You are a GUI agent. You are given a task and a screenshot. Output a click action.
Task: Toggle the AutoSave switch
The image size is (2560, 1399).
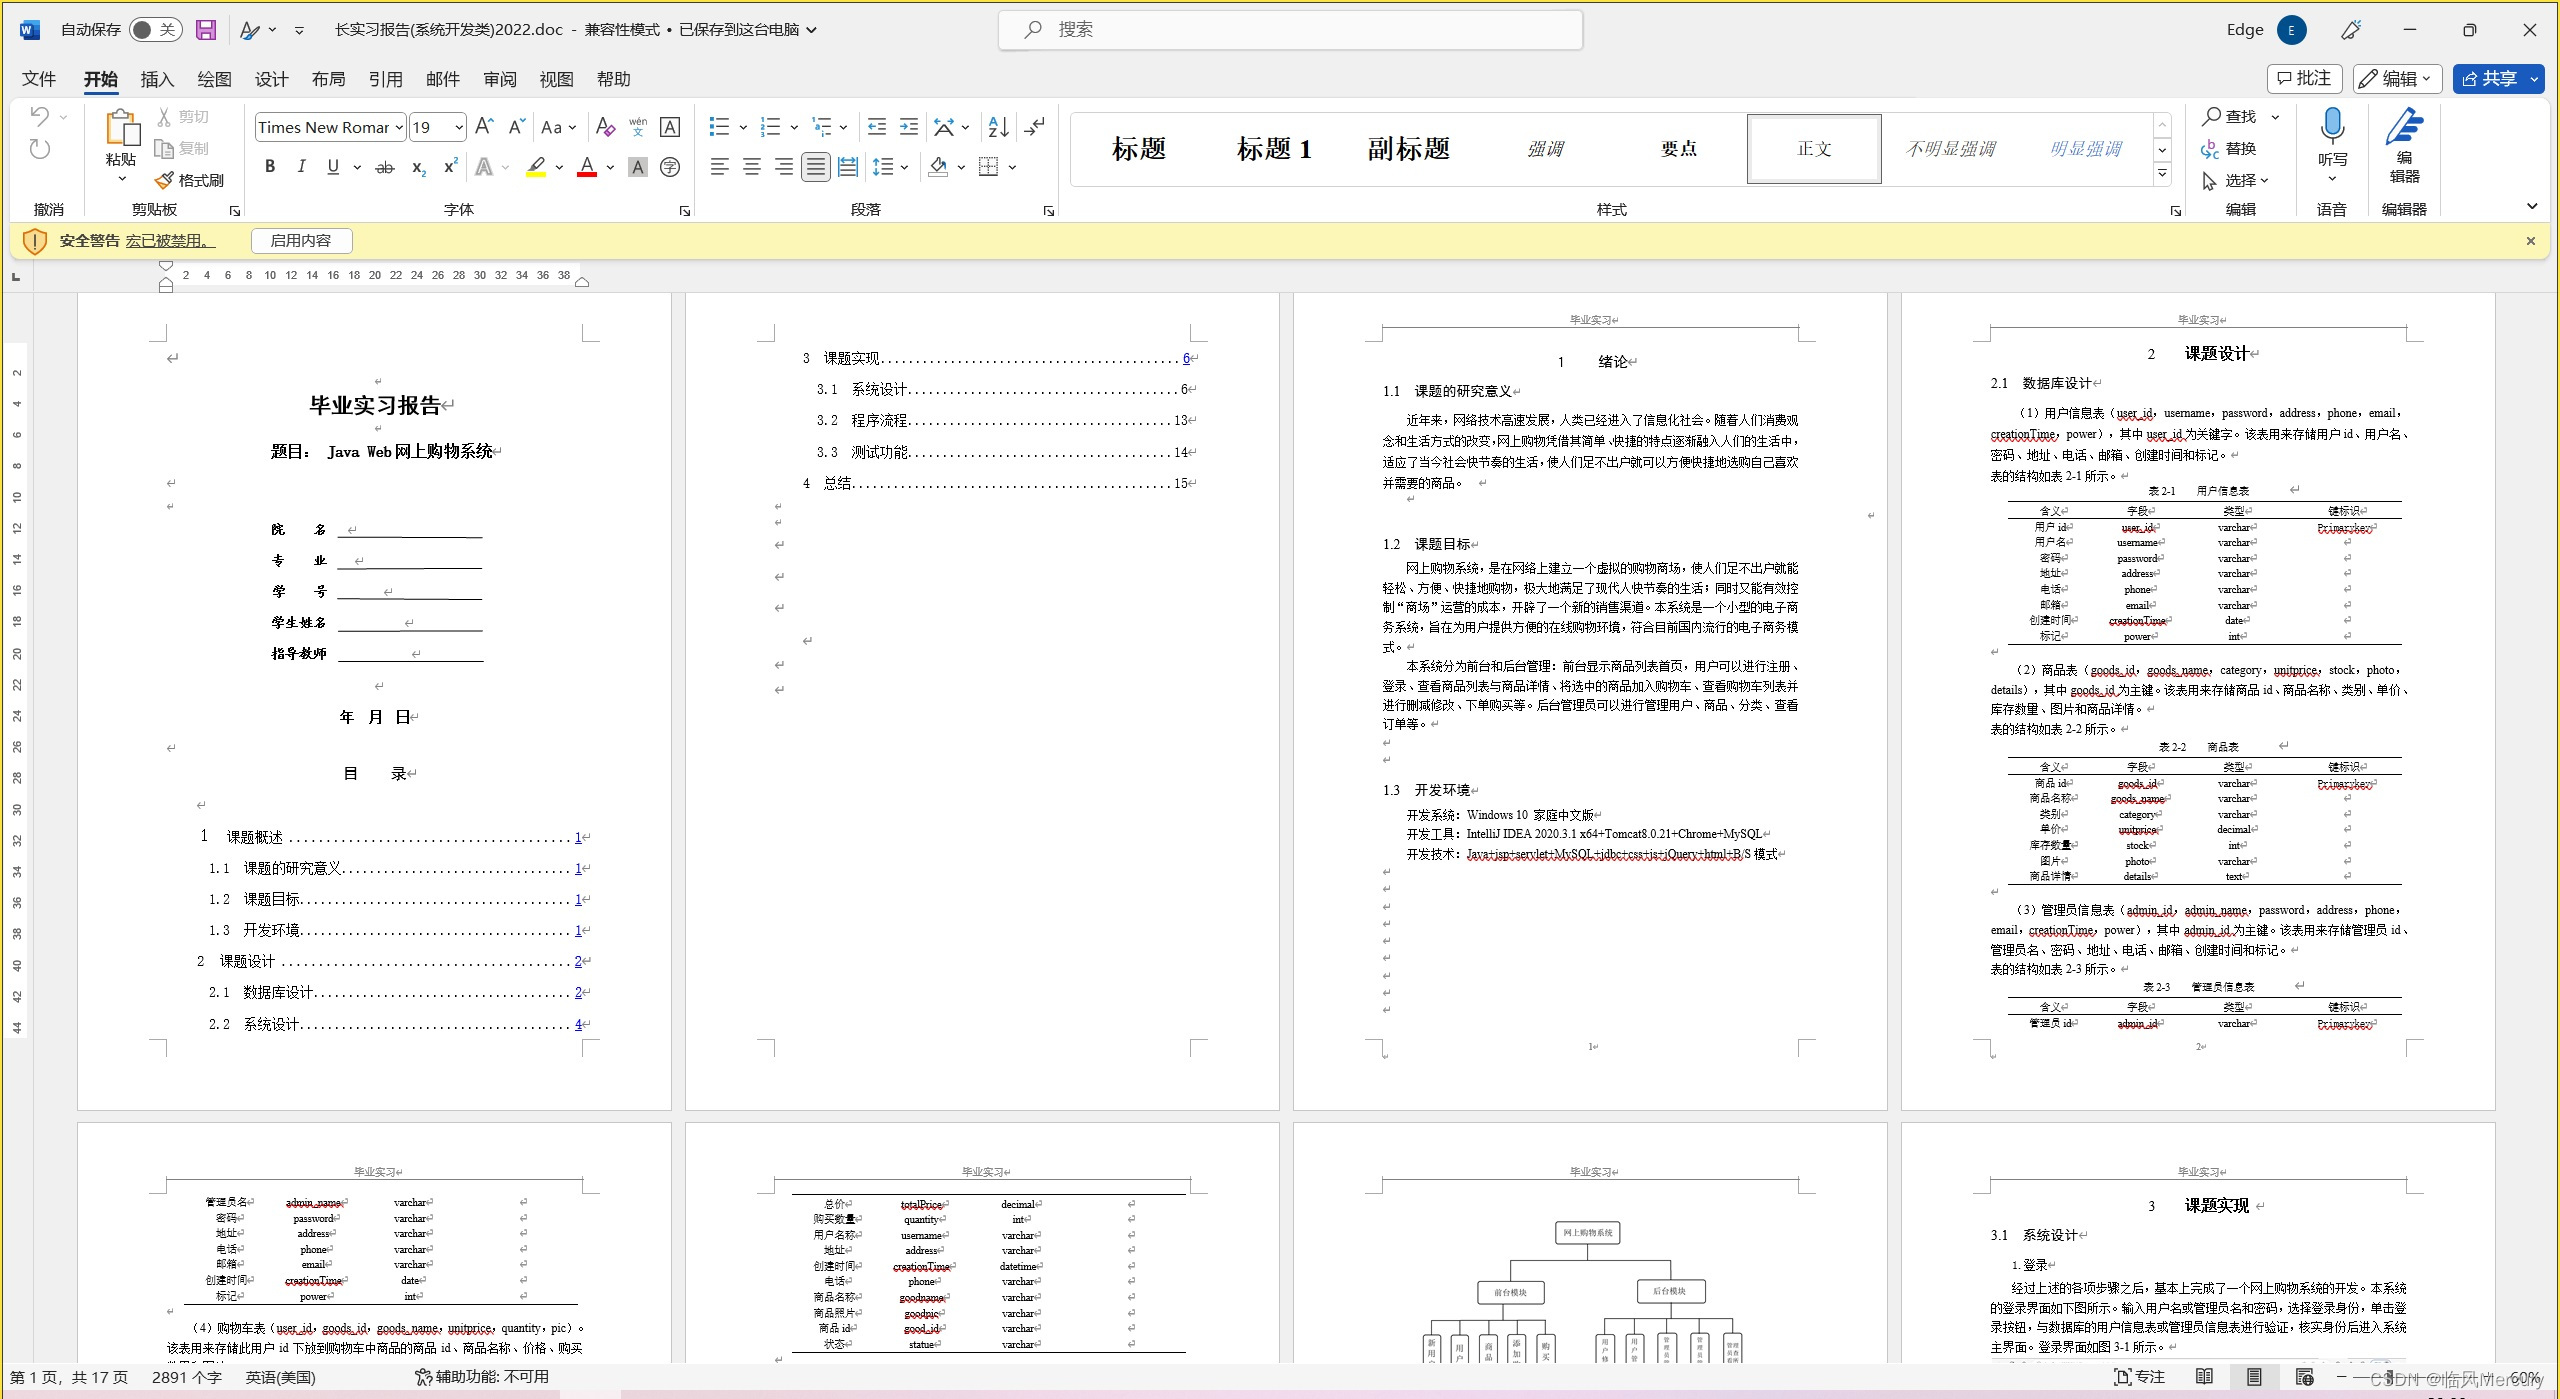point(154,30)
